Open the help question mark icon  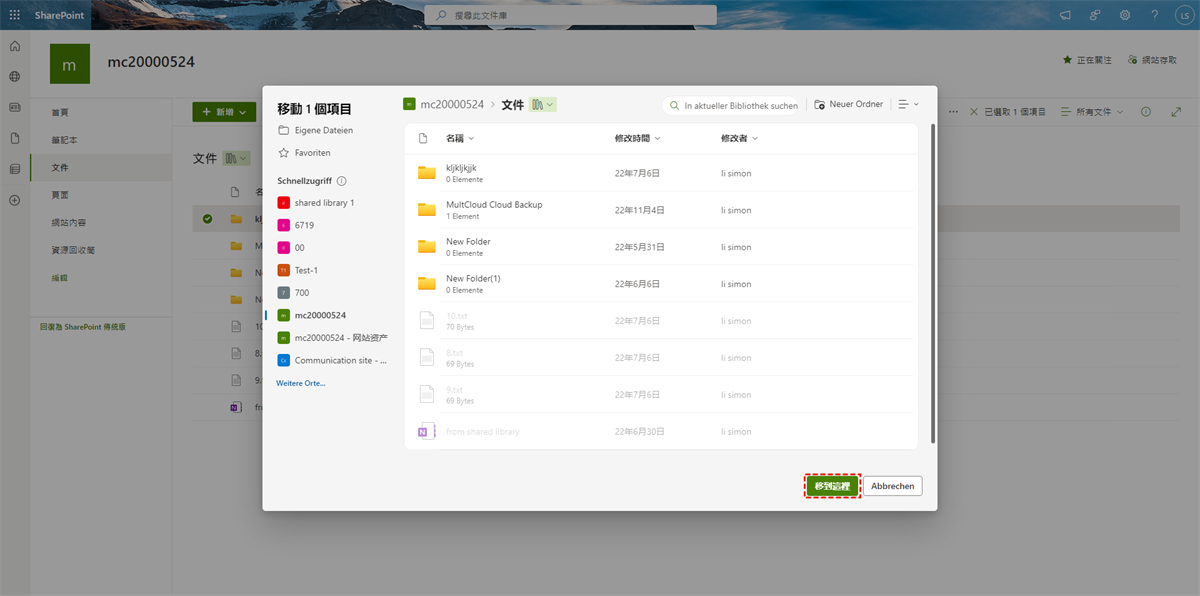pyautogui.click(x=1155, y=15)
